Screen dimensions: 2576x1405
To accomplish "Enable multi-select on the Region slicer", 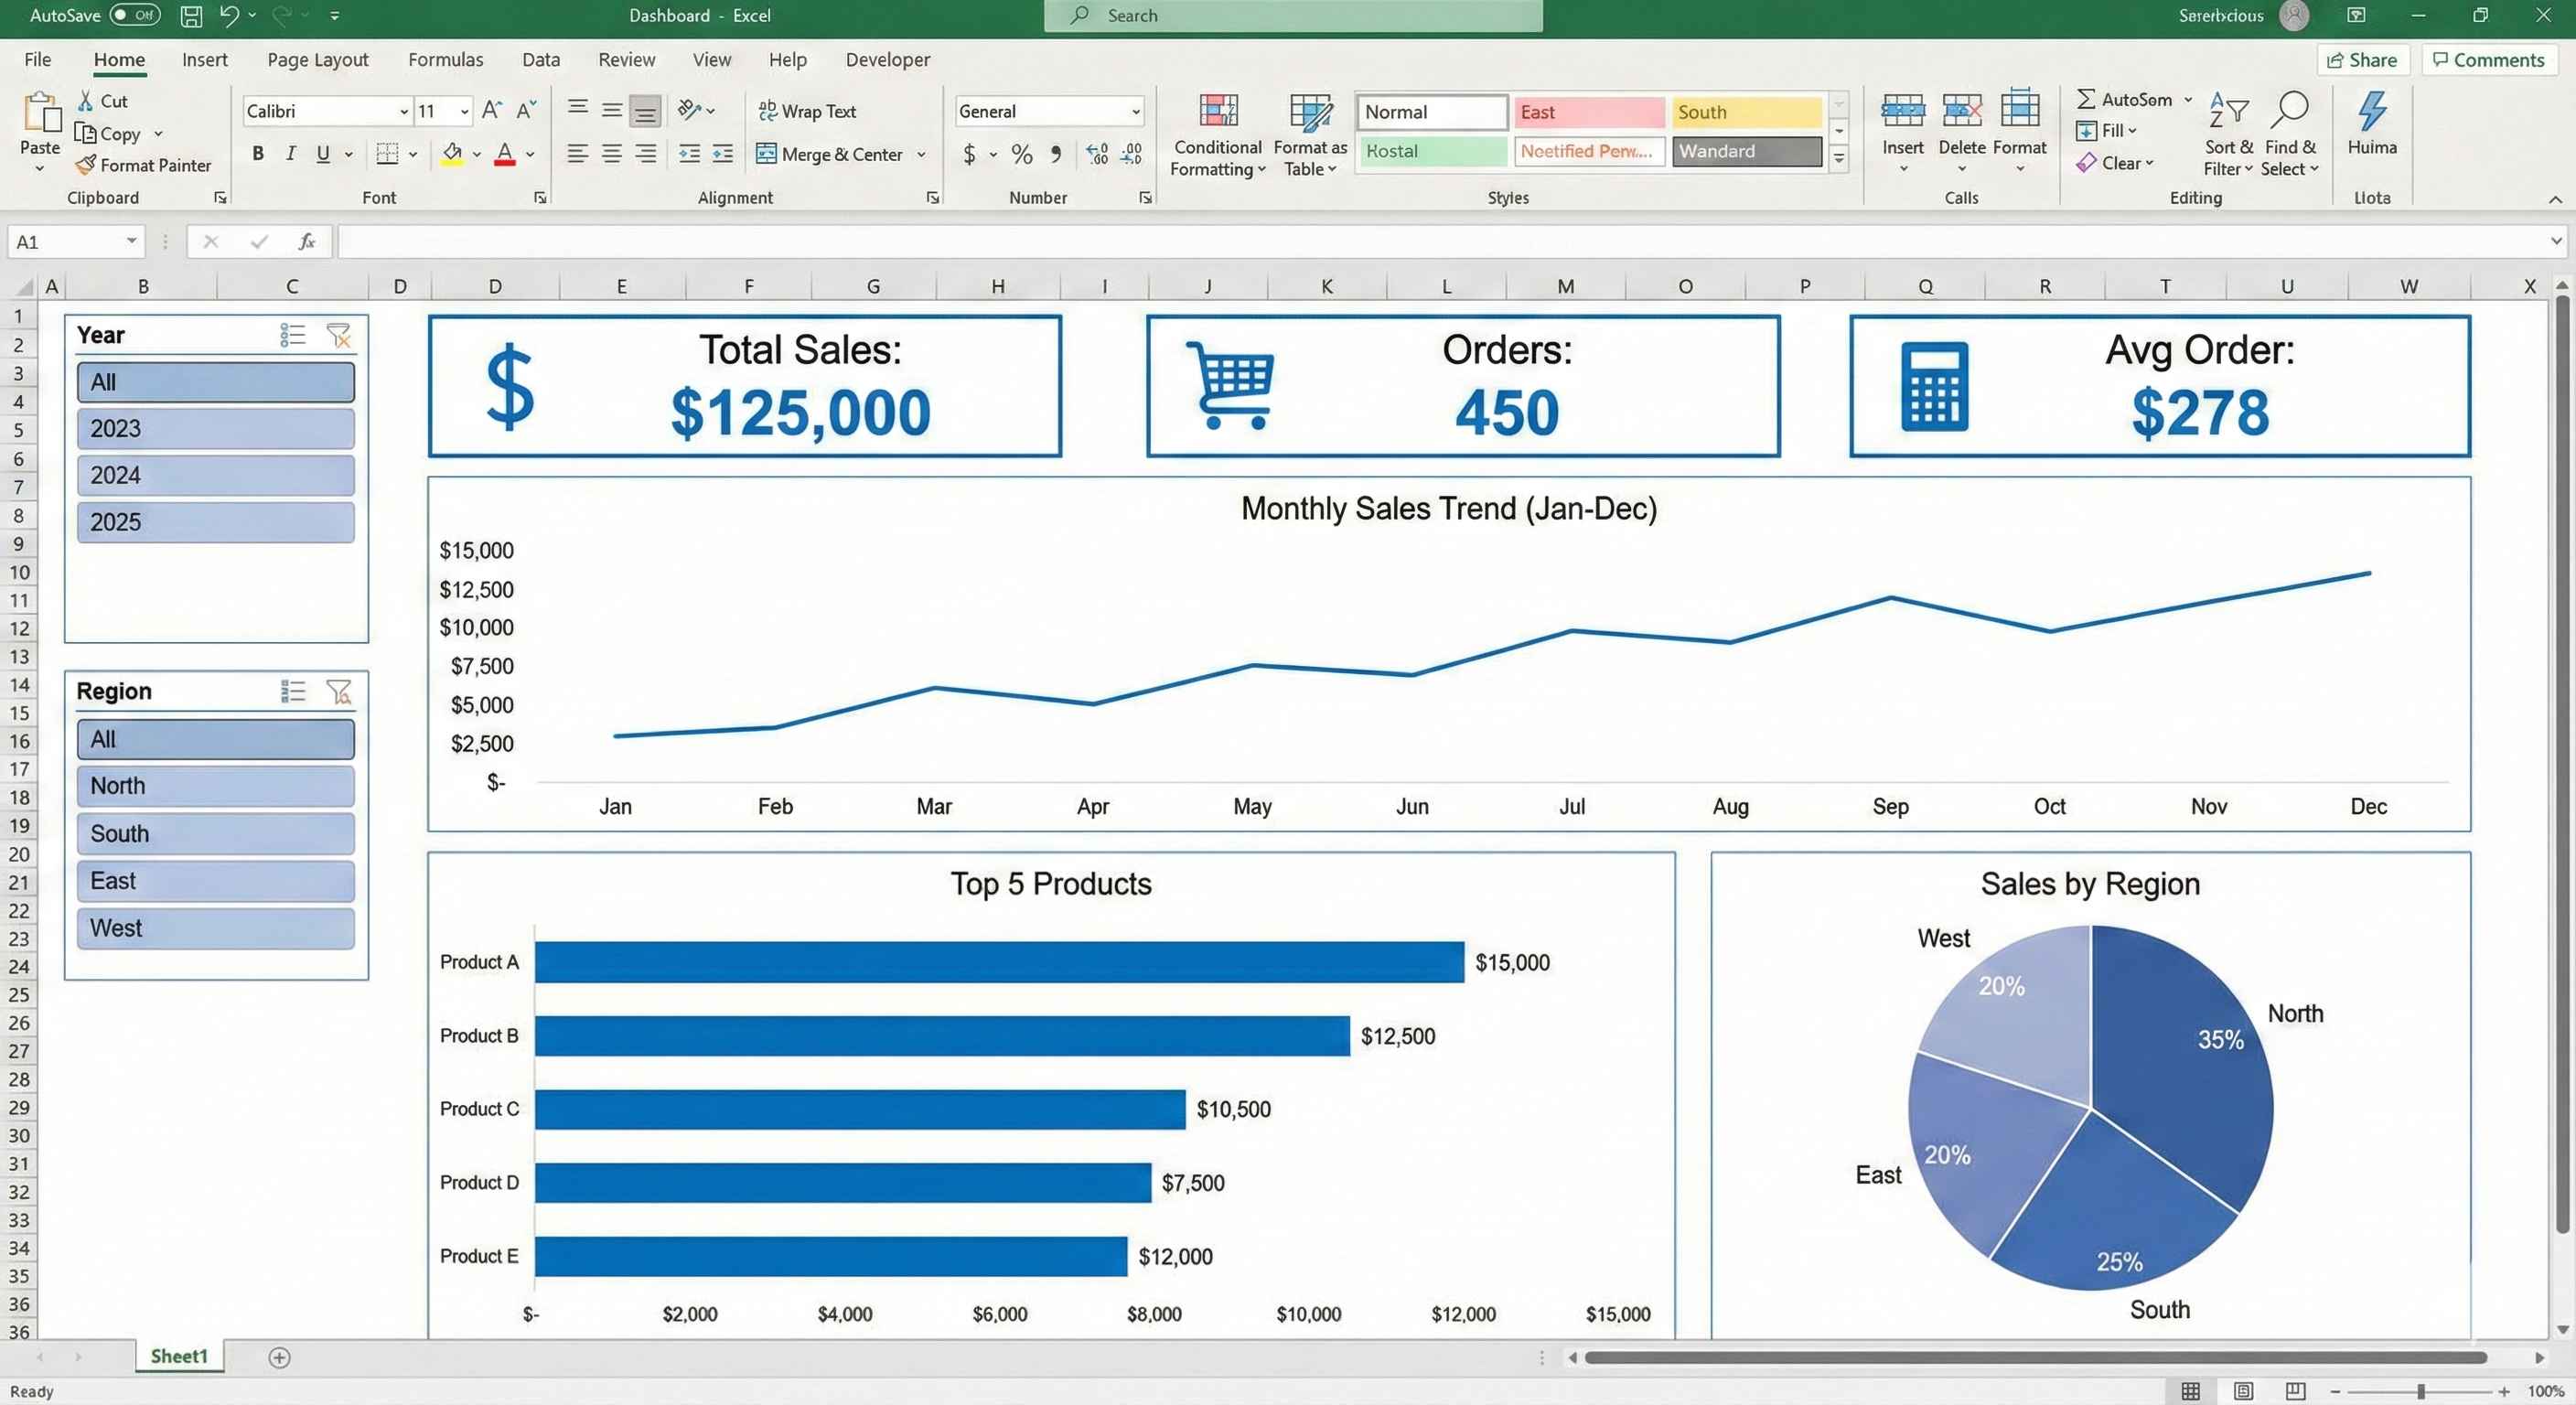I will (x=293, y=691).
